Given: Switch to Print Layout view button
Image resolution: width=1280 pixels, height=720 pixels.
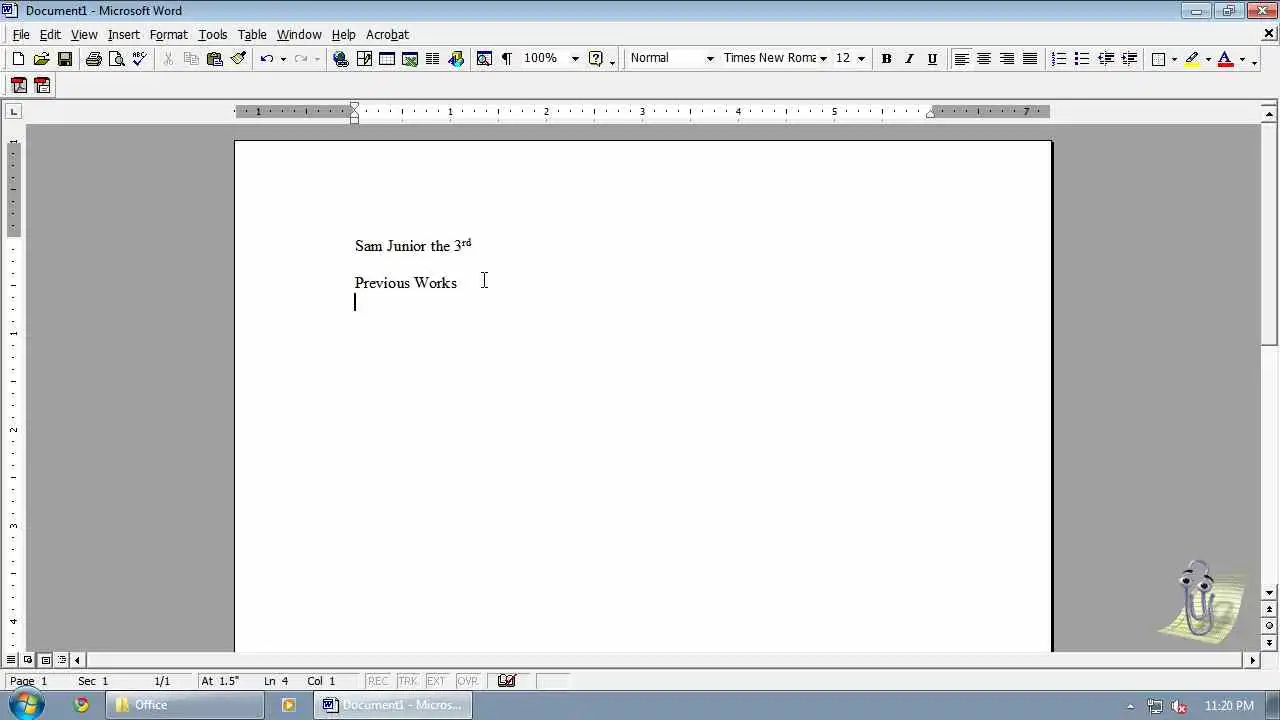Looking at the screenshot, I should [45, 660].
